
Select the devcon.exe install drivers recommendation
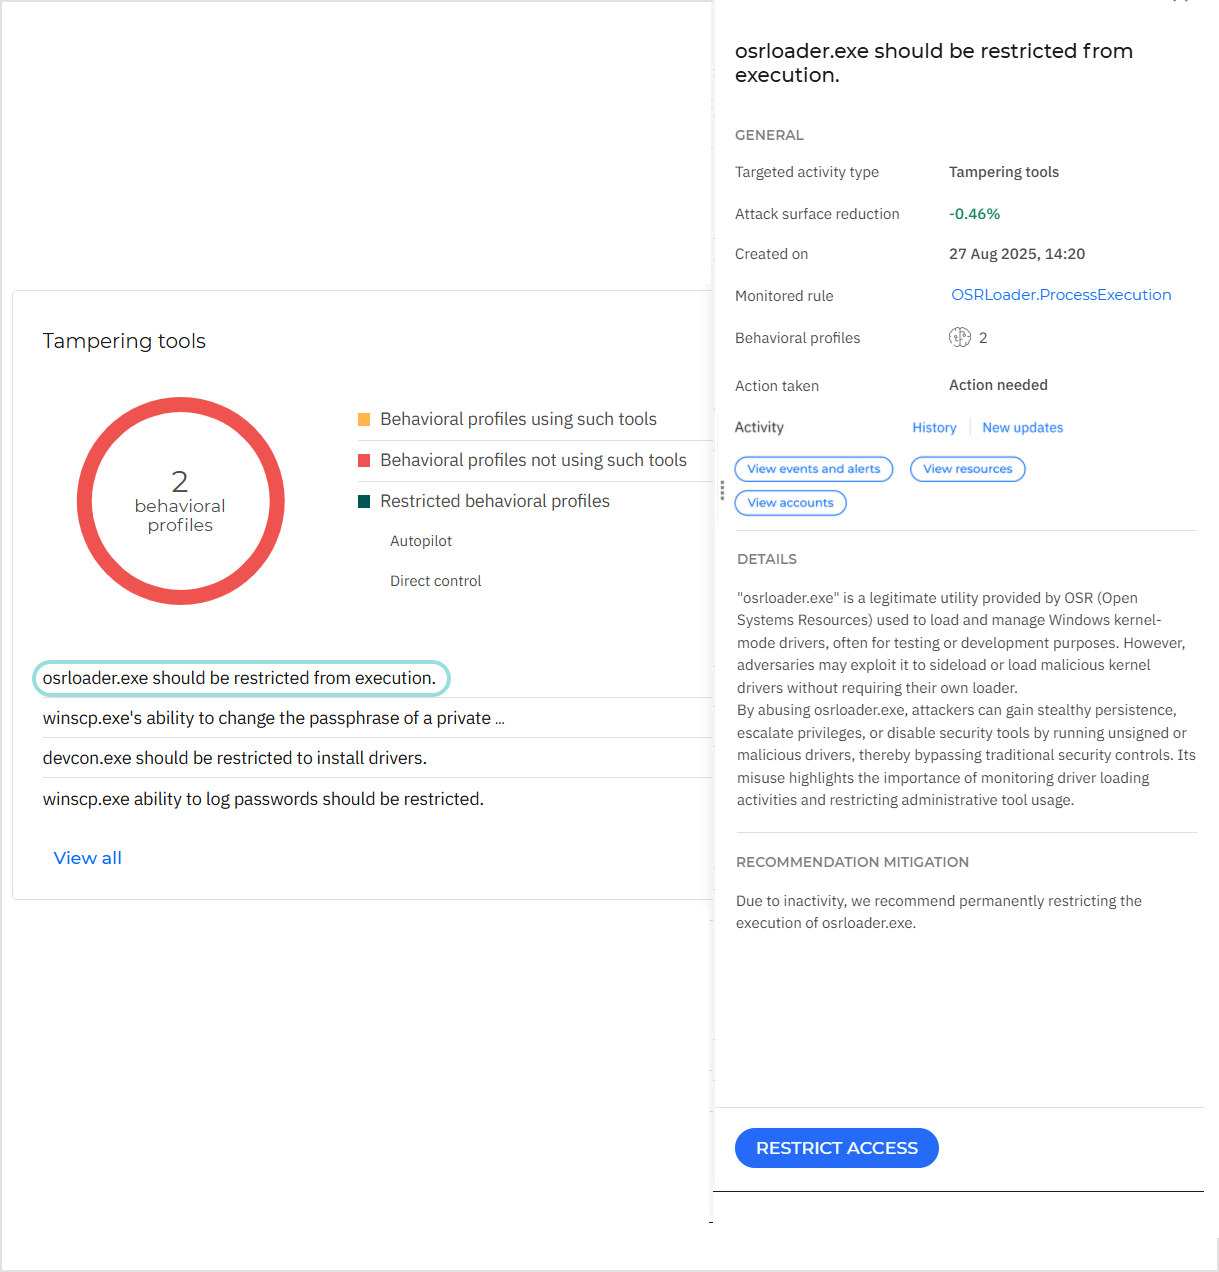[x=235, y=758]
